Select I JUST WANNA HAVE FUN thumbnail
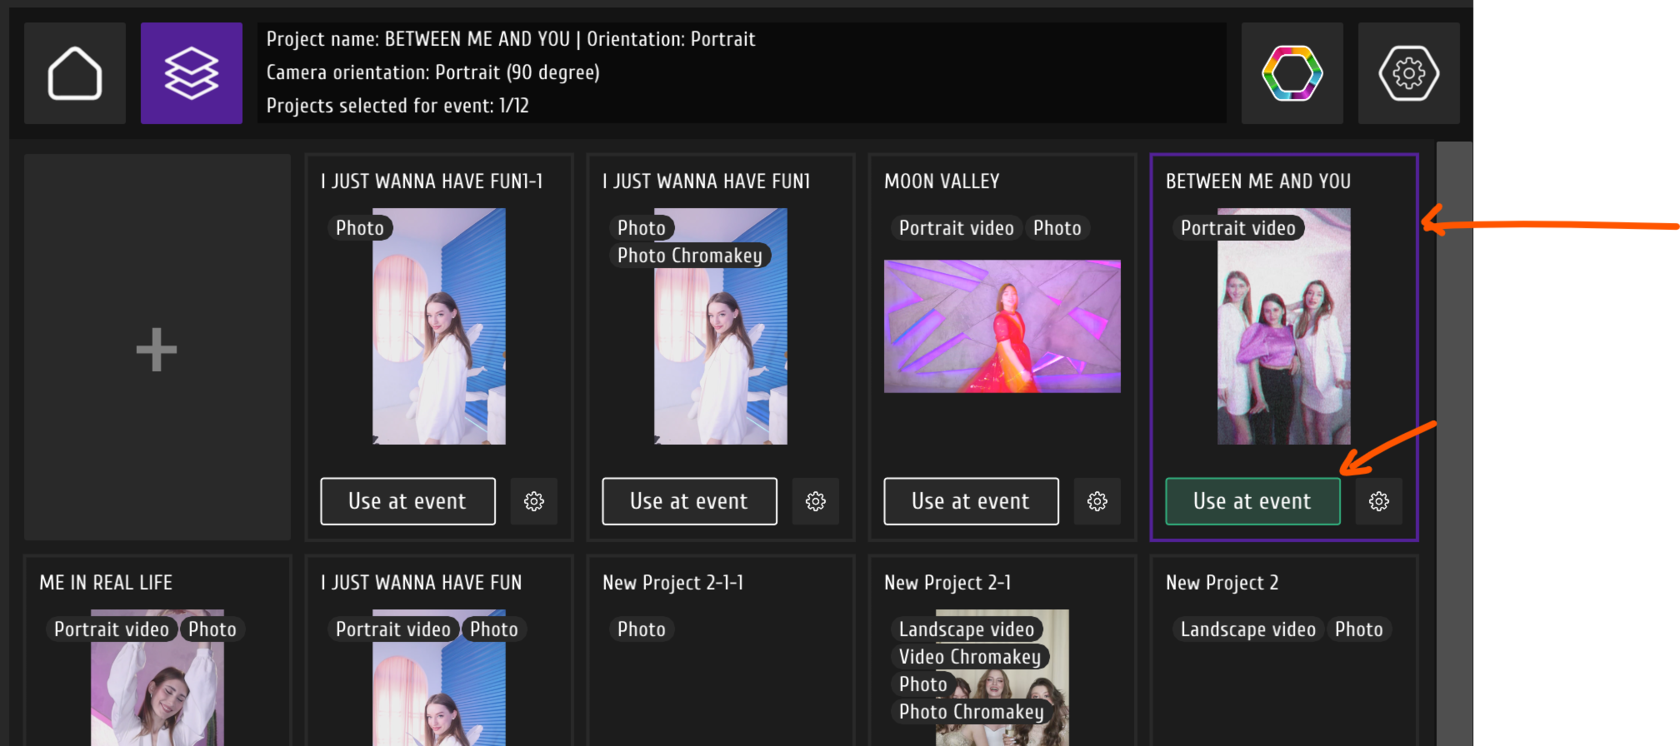 (439, 678)
